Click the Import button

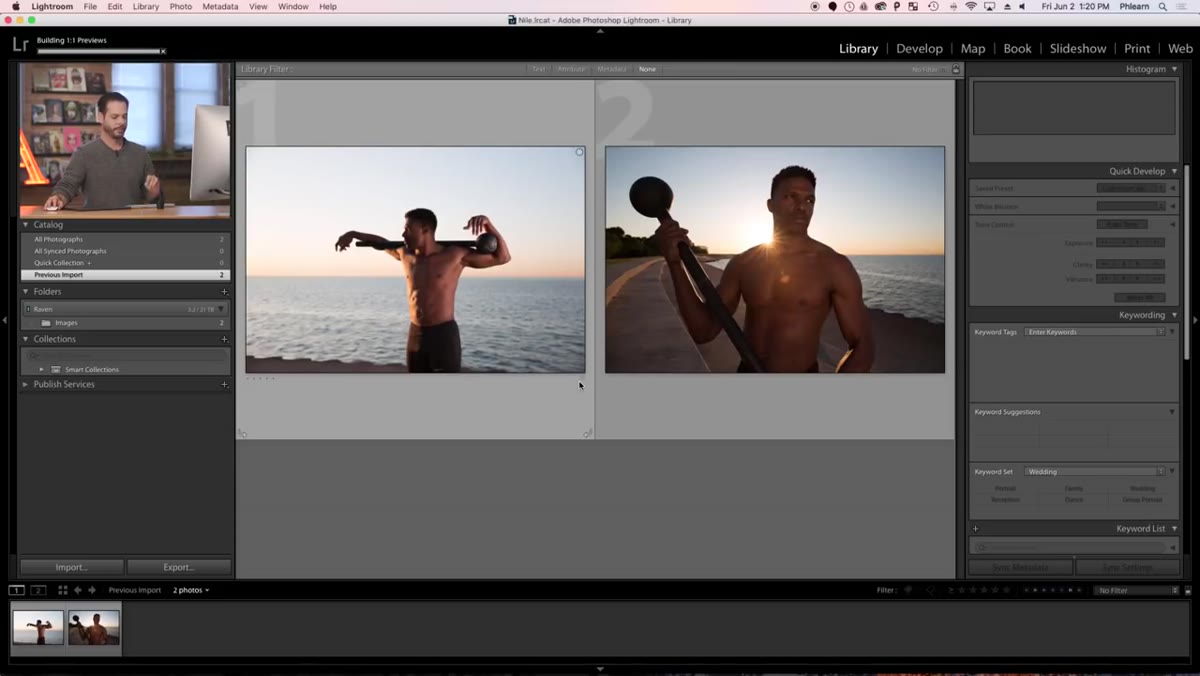(x=71, y=567)
